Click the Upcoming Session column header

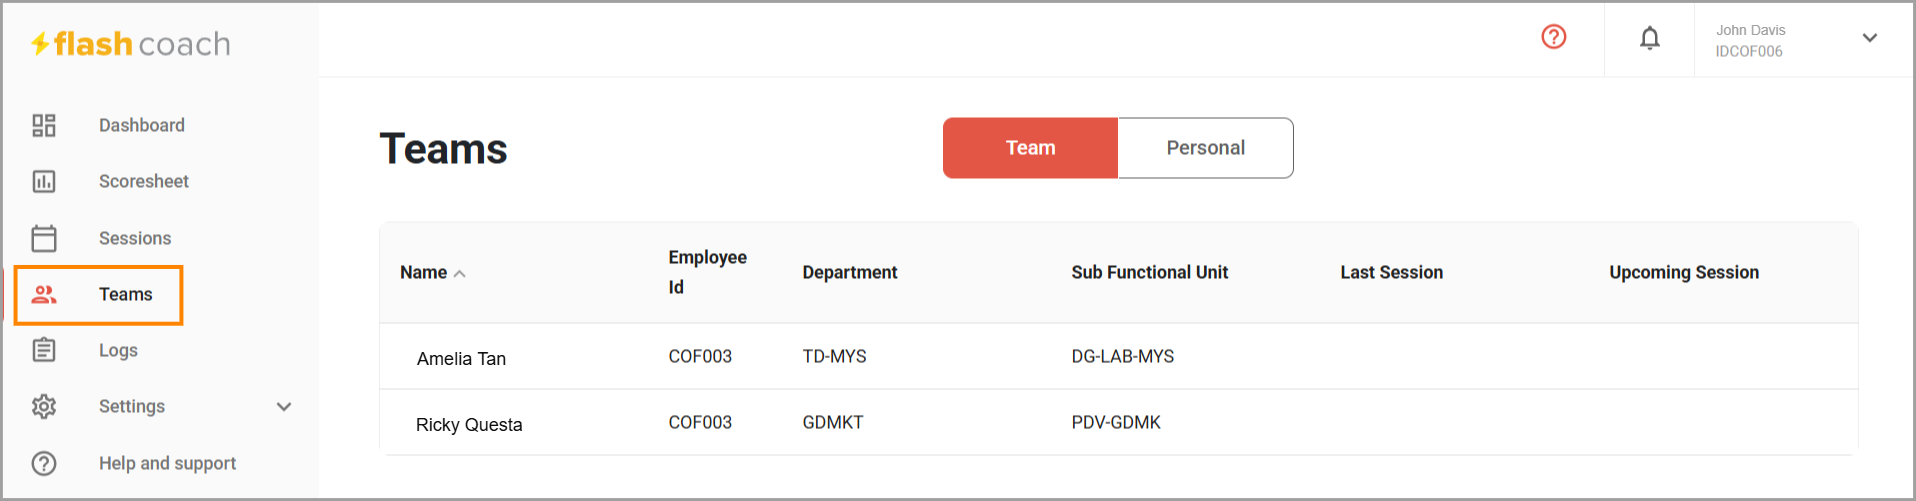point(1684,272)
